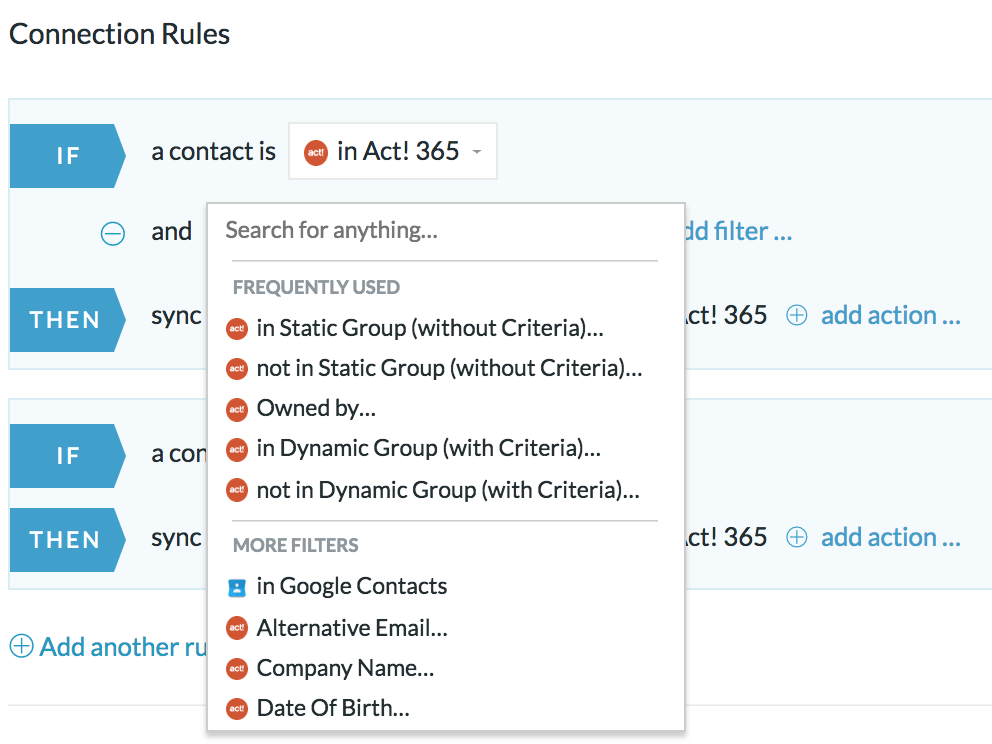Click the plus icon of first rule's add action
The width and height of the screenshot is (992, 744).
tap(797, 315)
